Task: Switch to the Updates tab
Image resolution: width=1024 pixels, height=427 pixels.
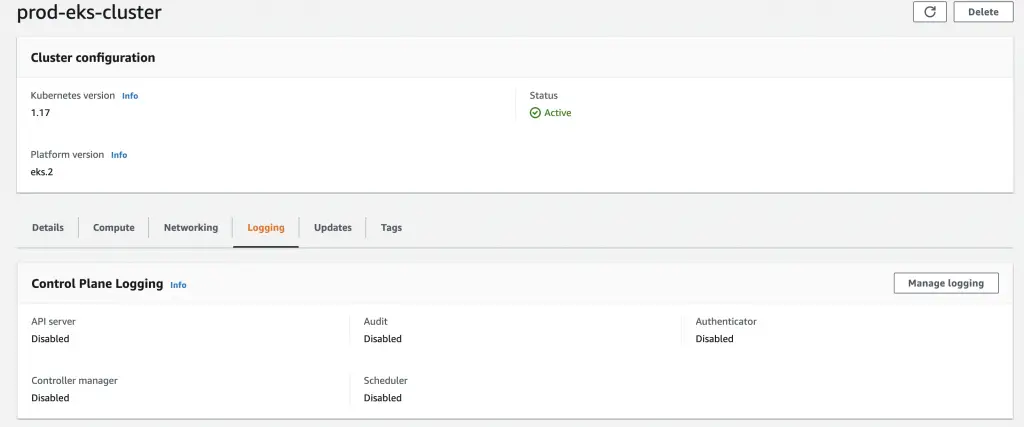Action: pos(332,228)
